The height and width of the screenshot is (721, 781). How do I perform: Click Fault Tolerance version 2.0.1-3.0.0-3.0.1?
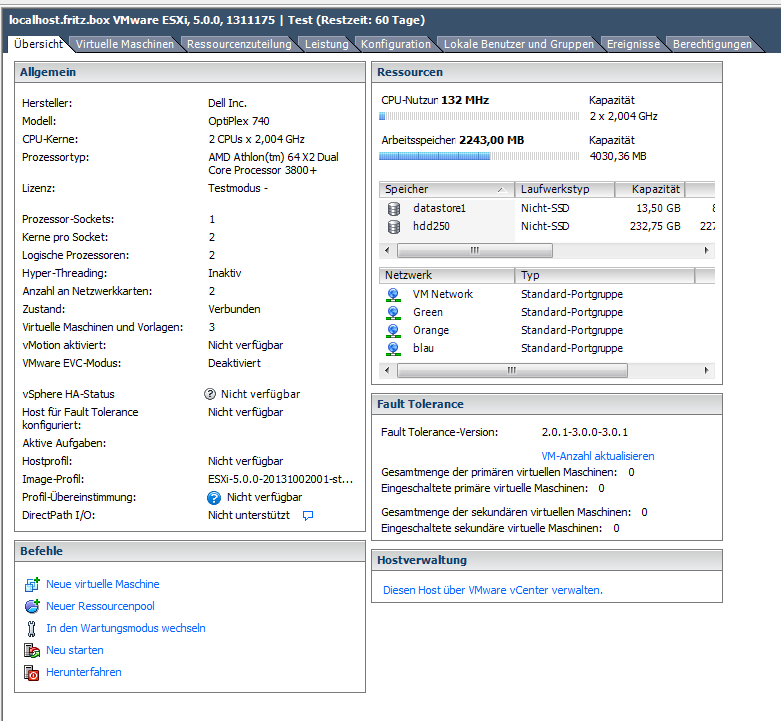pos(585,432)
